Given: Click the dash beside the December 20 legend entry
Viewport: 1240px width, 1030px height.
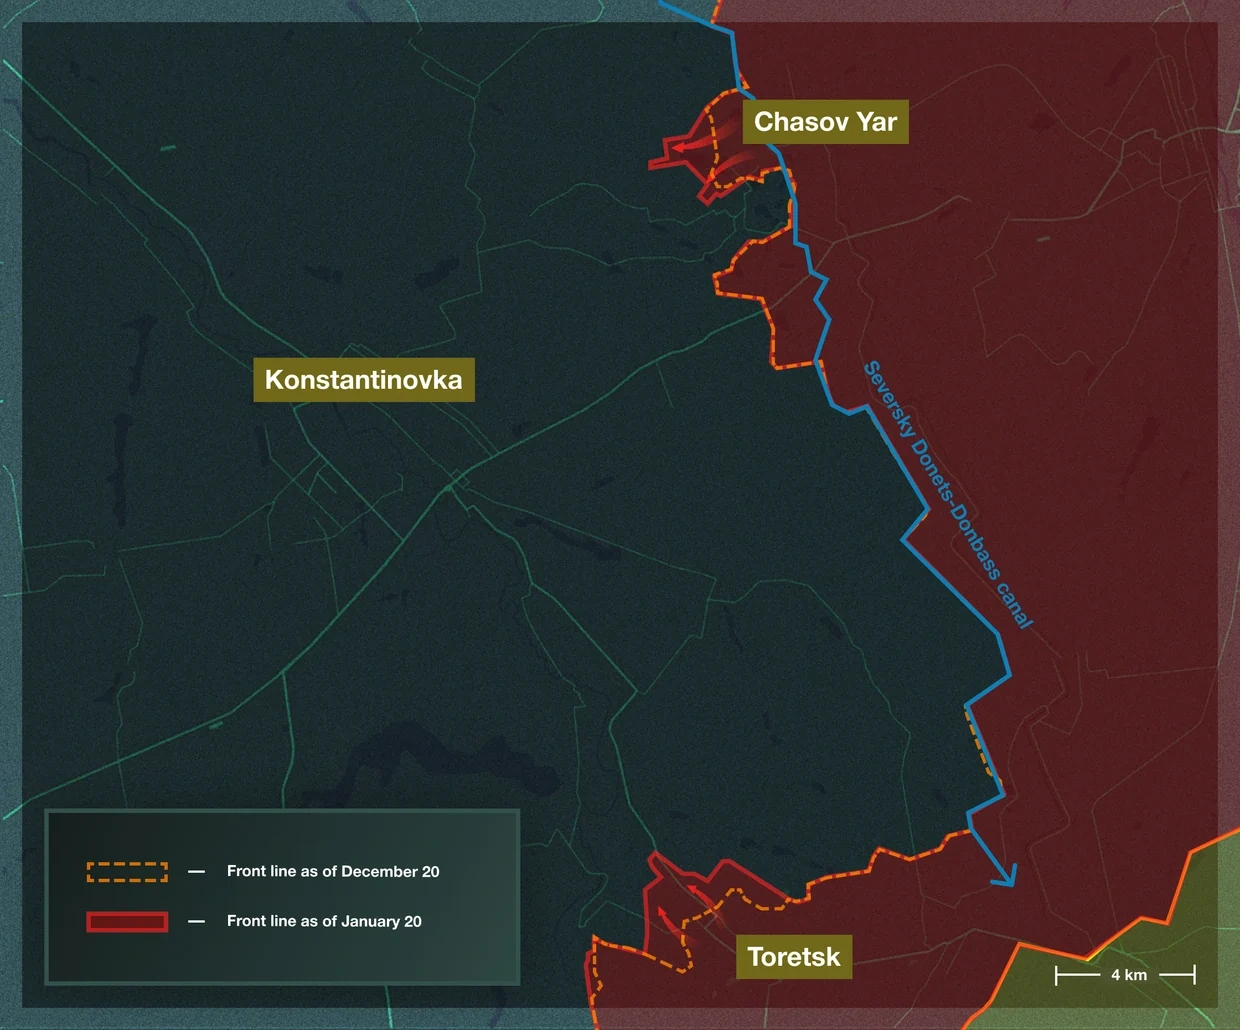Looking at the screenshot, I should click(196, 872).
